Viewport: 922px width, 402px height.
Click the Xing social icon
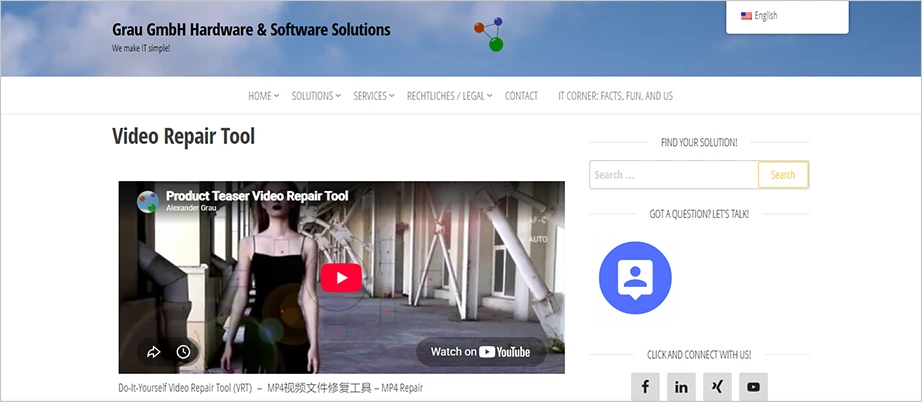(717, 387)
